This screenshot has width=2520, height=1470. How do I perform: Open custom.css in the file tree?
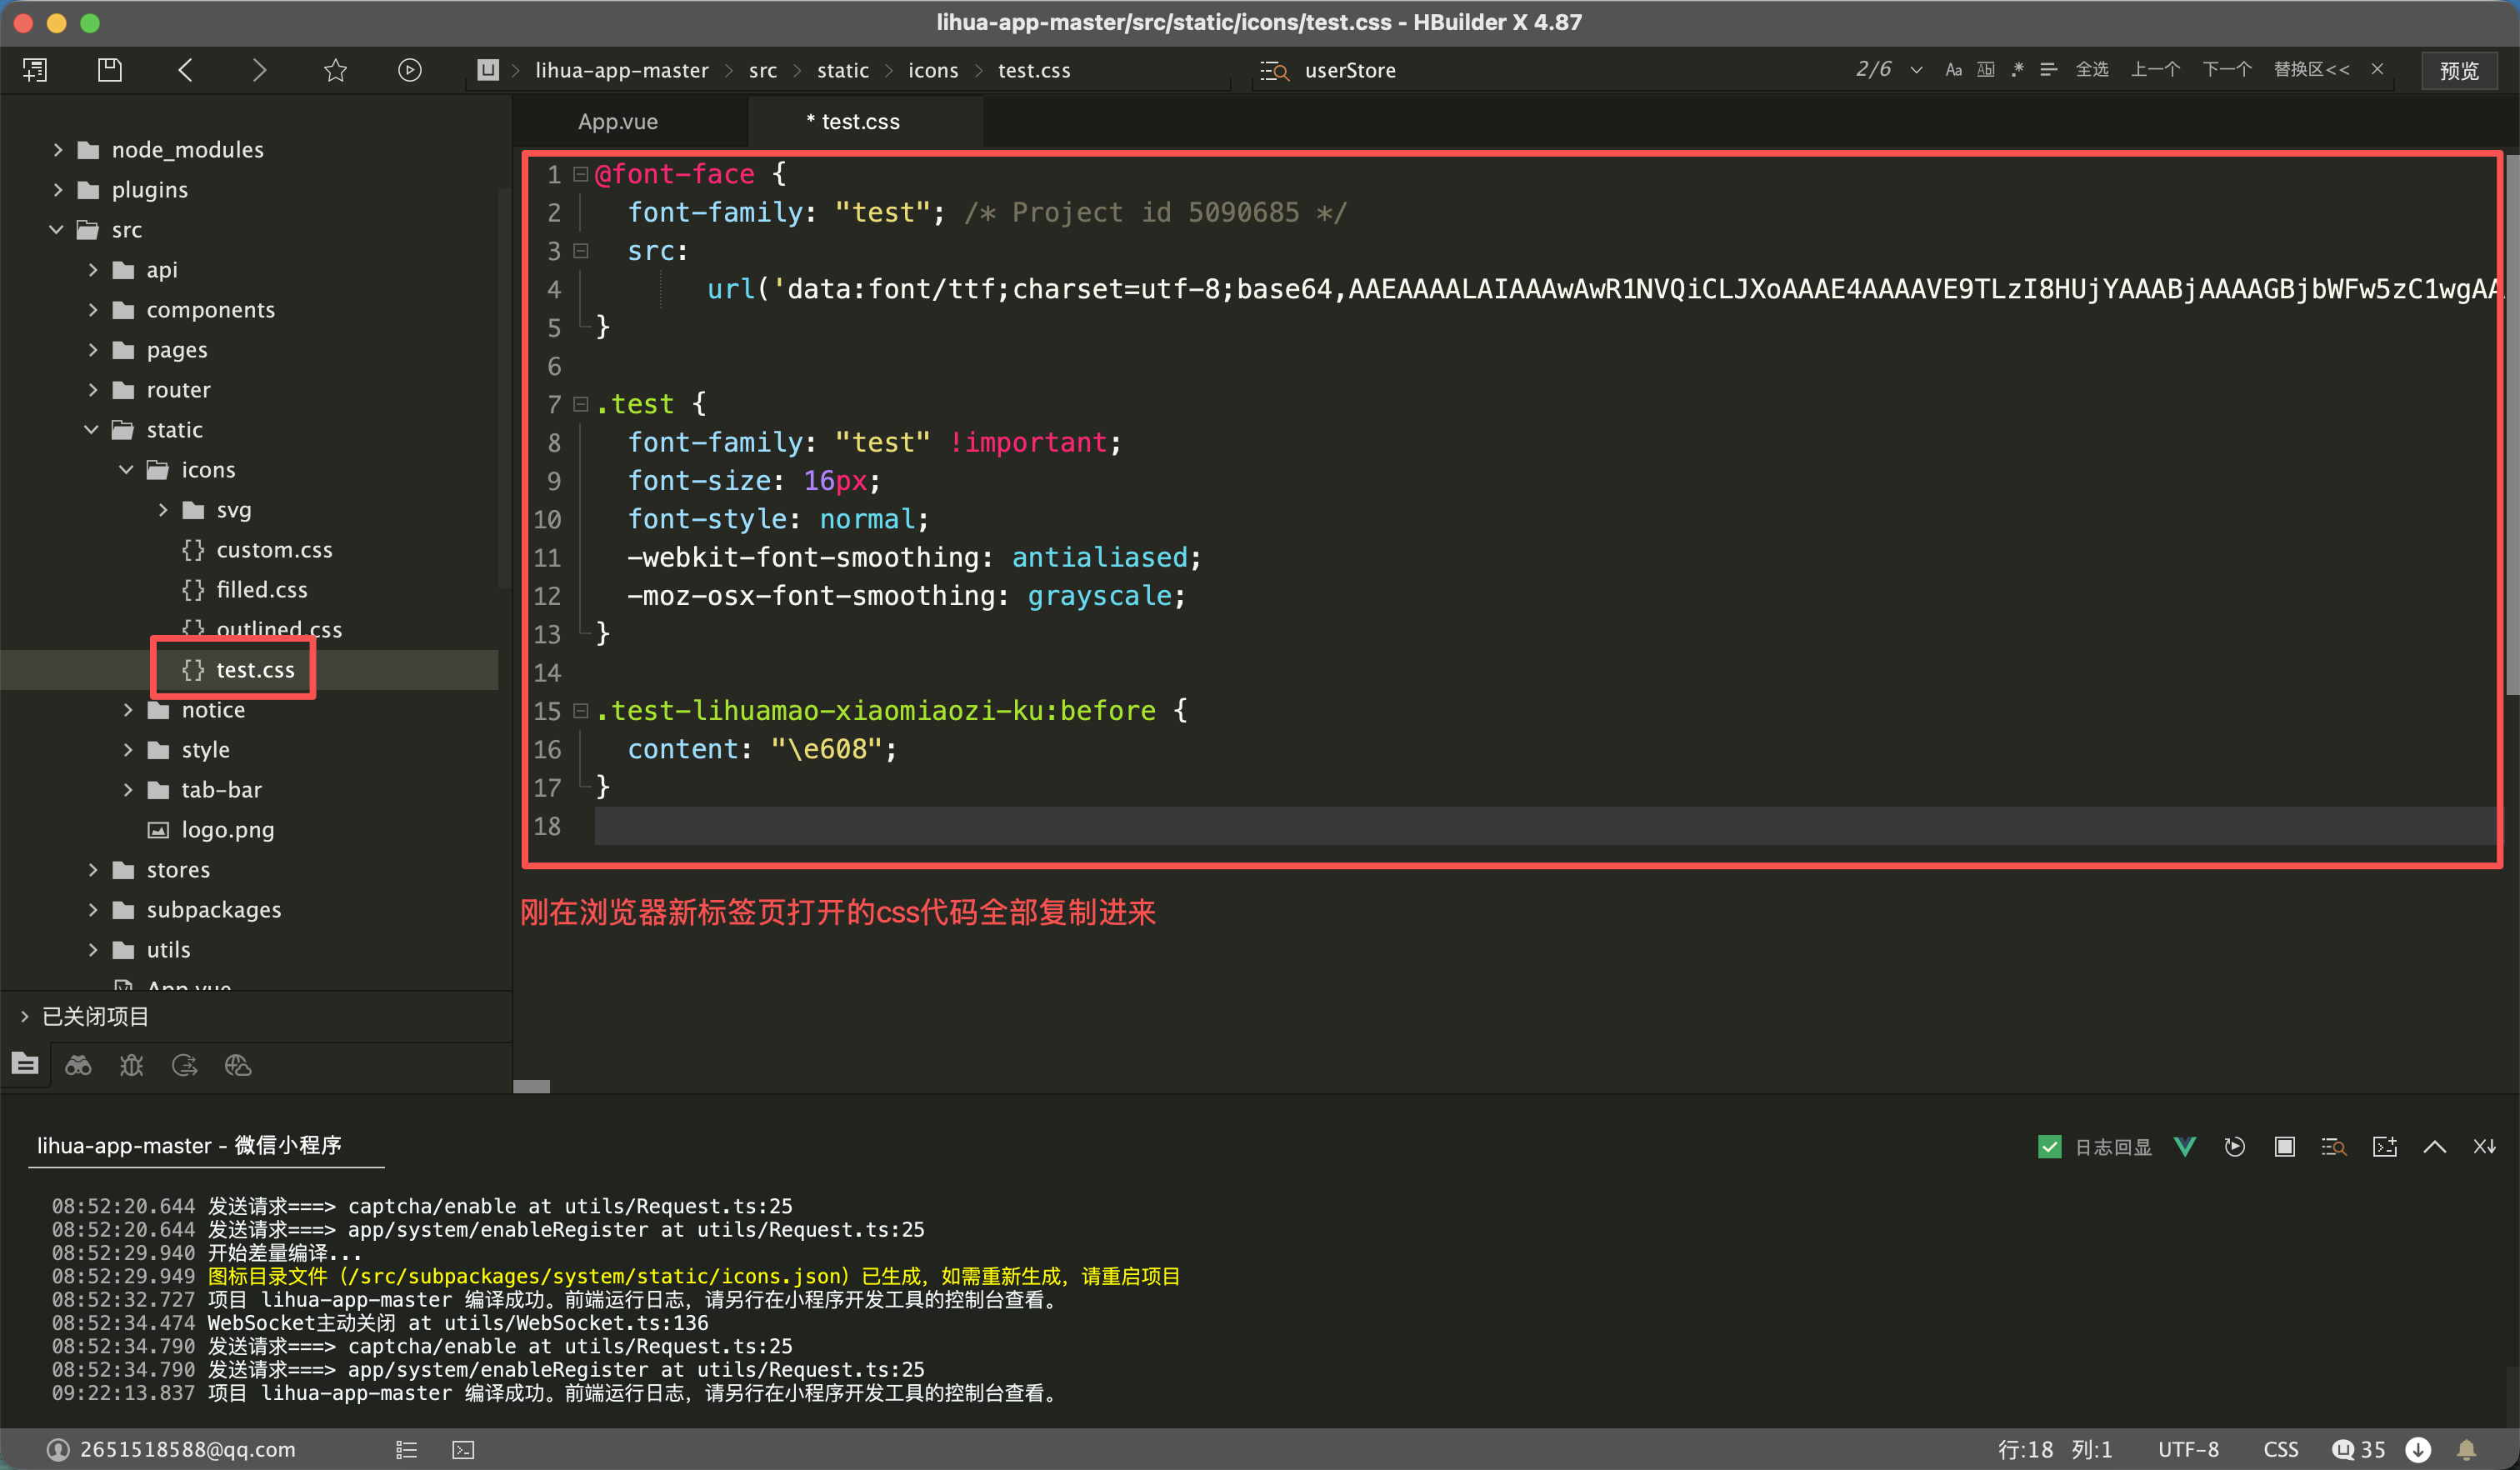point(274,550)
